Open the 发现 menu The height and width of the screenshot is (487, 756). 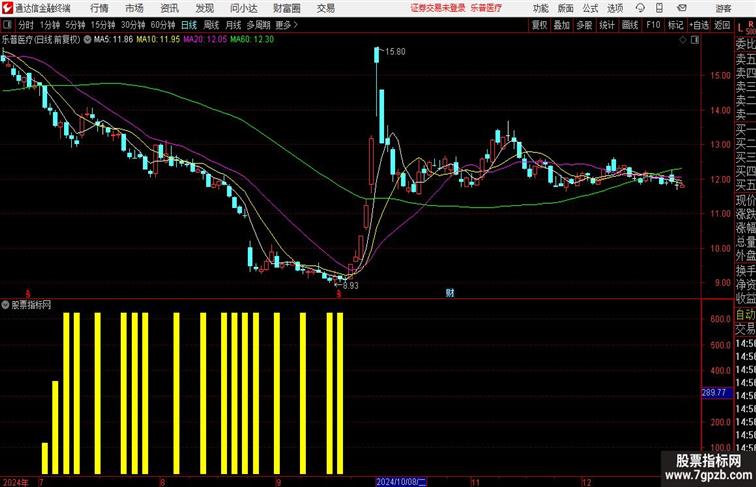pyautogui.click(x=204, y=8)
